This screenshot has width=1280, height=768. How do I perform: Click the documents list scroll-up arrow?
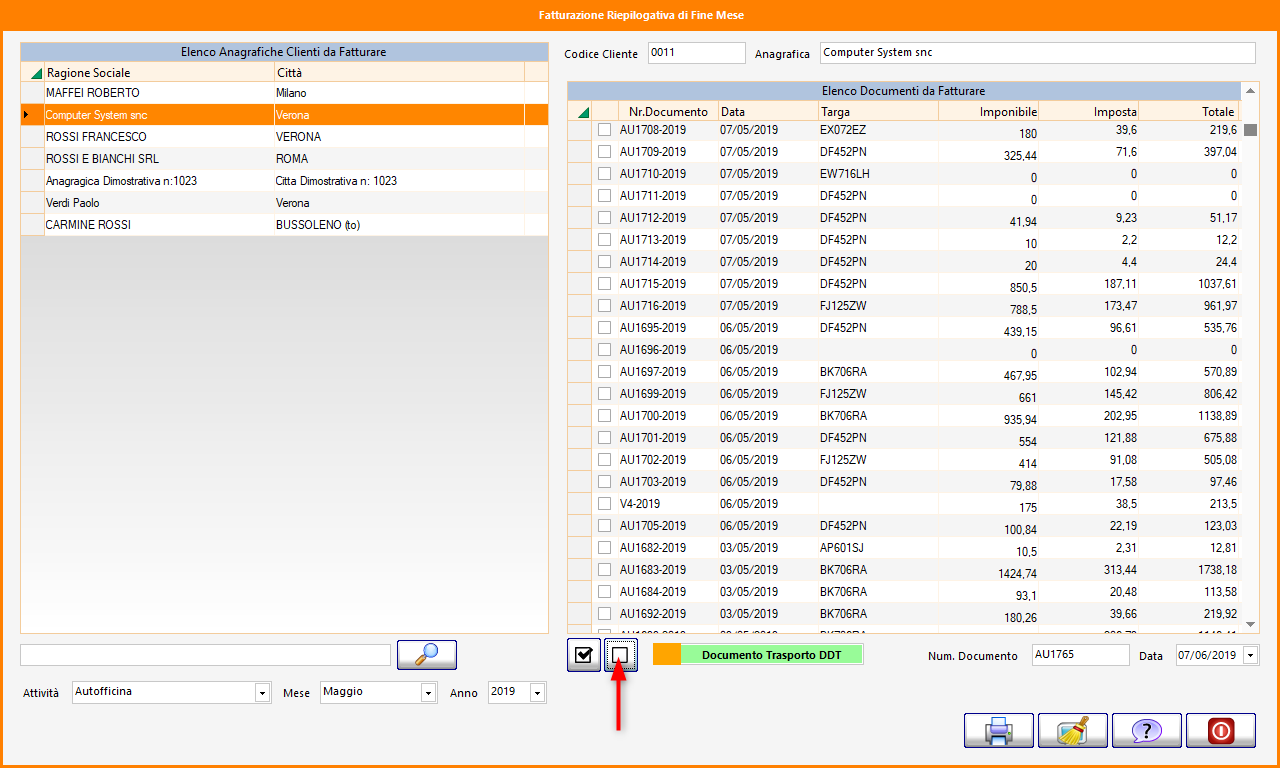point(1249,90)
